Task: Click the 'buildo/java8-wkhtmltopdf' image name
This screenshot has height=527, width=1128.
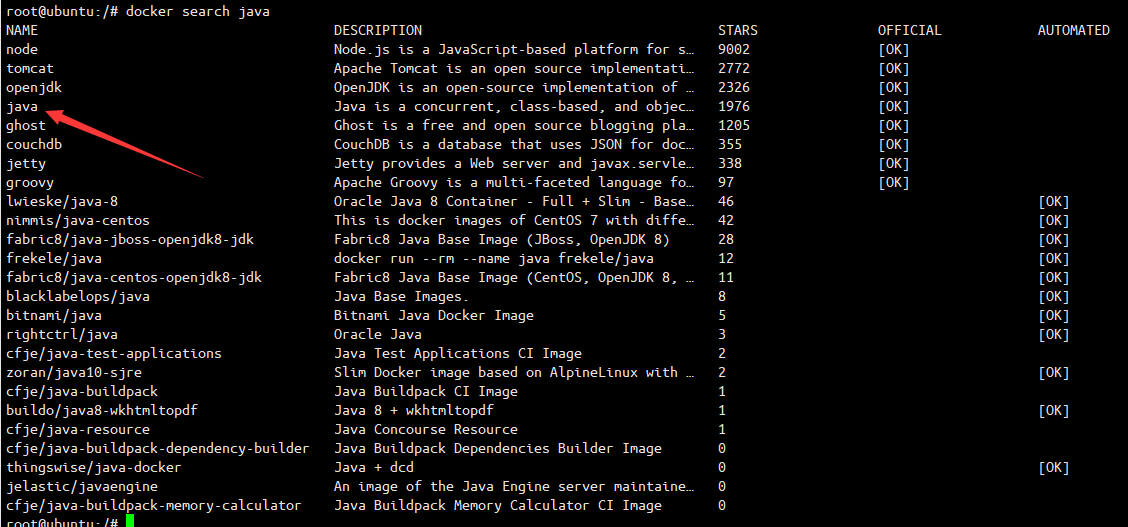Action: (x=102, y=411)
